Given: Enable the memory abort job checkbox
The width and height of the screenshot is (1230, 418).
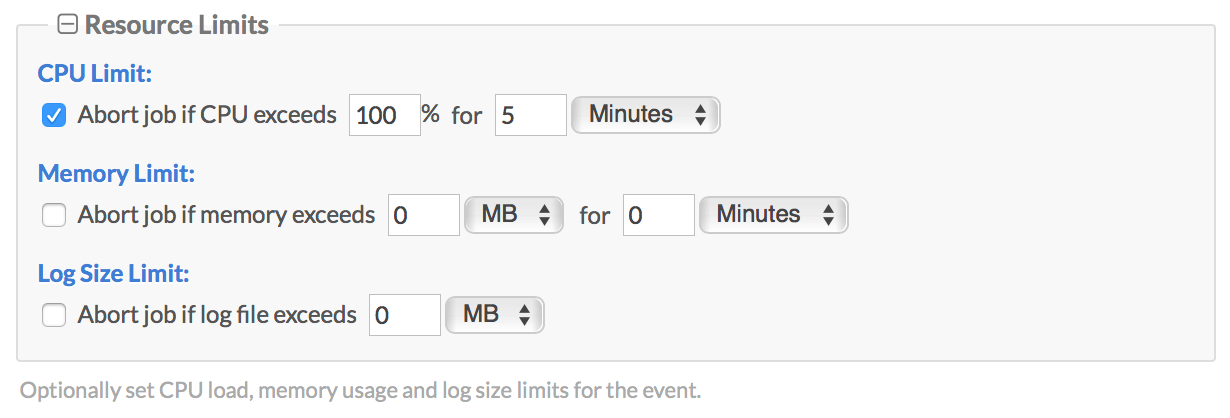Looking at the screenshot, I should click(54, 215).
